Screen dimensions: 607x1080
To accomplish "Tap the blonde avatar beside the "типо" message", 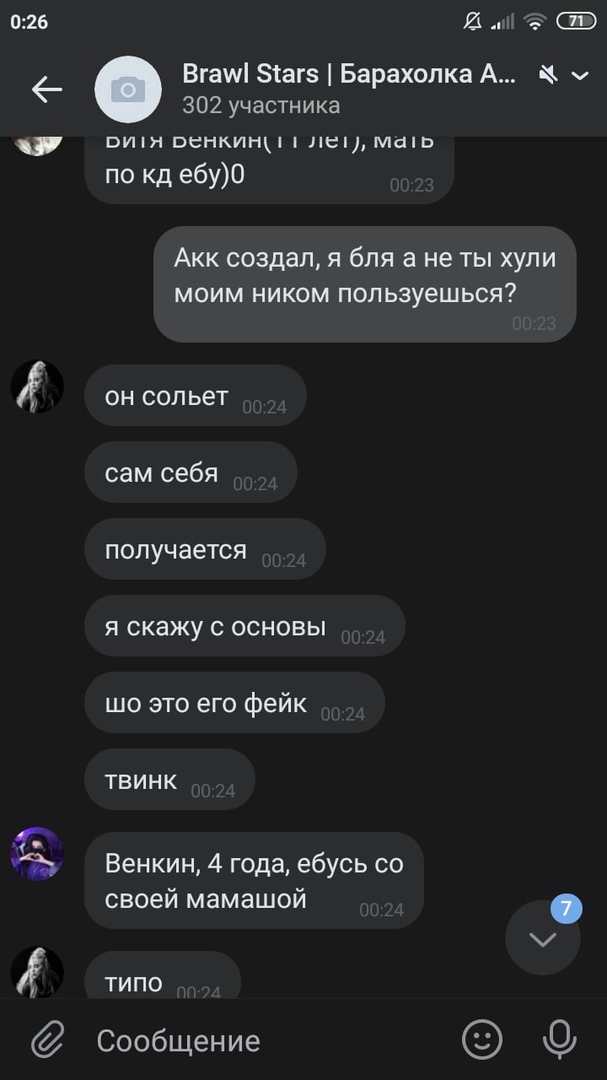I will coord(37,973).
